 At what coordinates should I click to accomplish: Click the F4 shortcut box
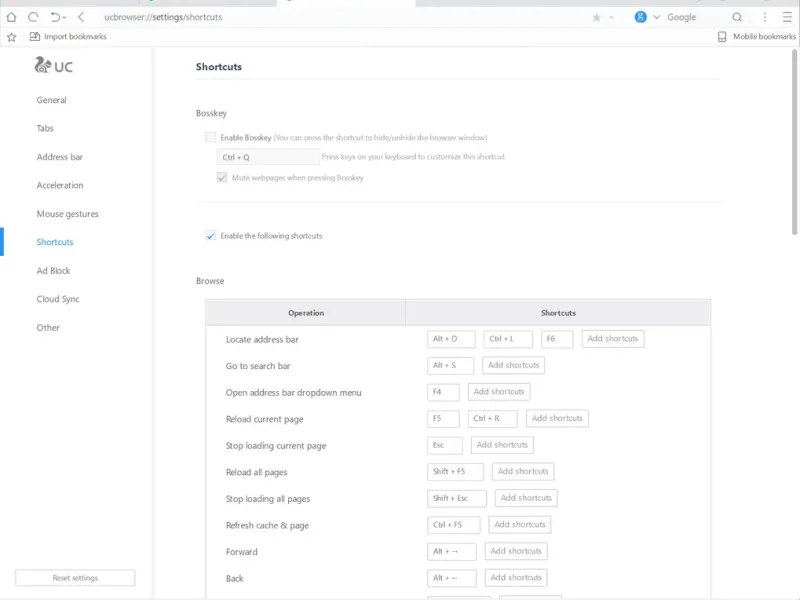443,392
